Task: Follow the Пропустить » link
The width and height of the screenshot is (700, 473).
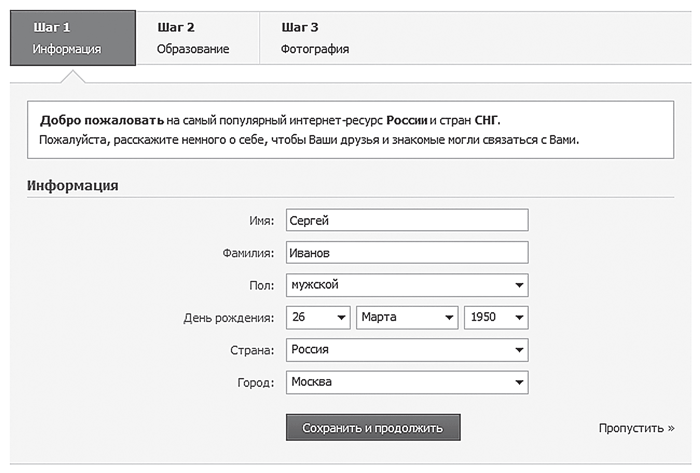Action: pyautogui.click(x=637, y=428)
